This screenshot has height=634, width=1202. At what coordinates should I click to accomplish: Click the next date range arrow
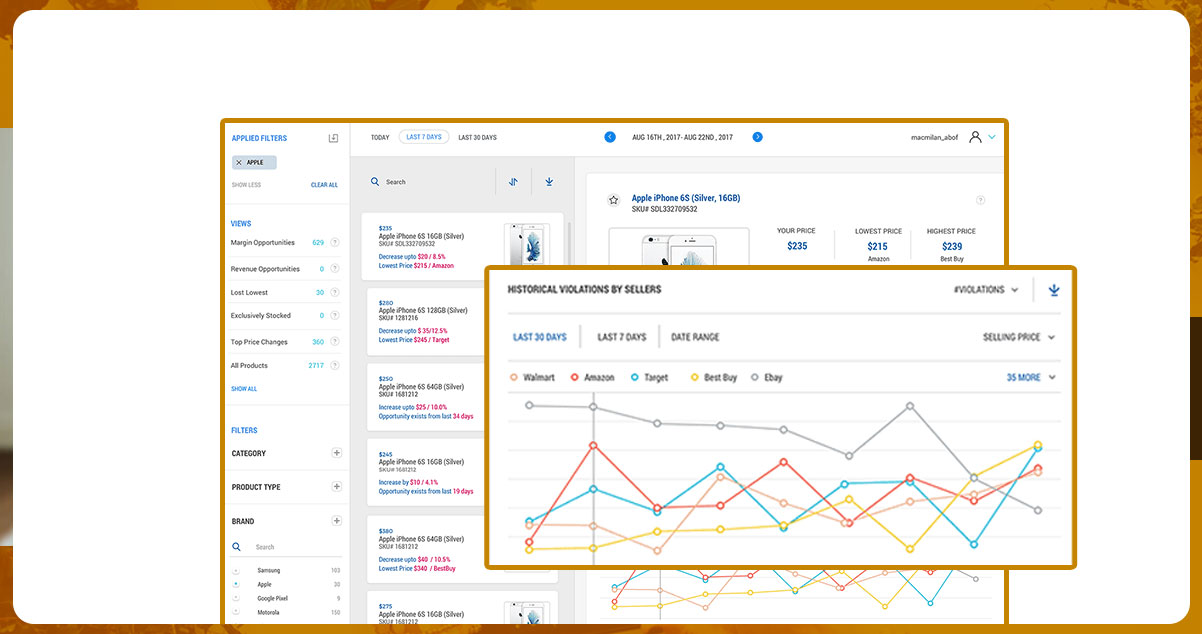tap(757, 137)
